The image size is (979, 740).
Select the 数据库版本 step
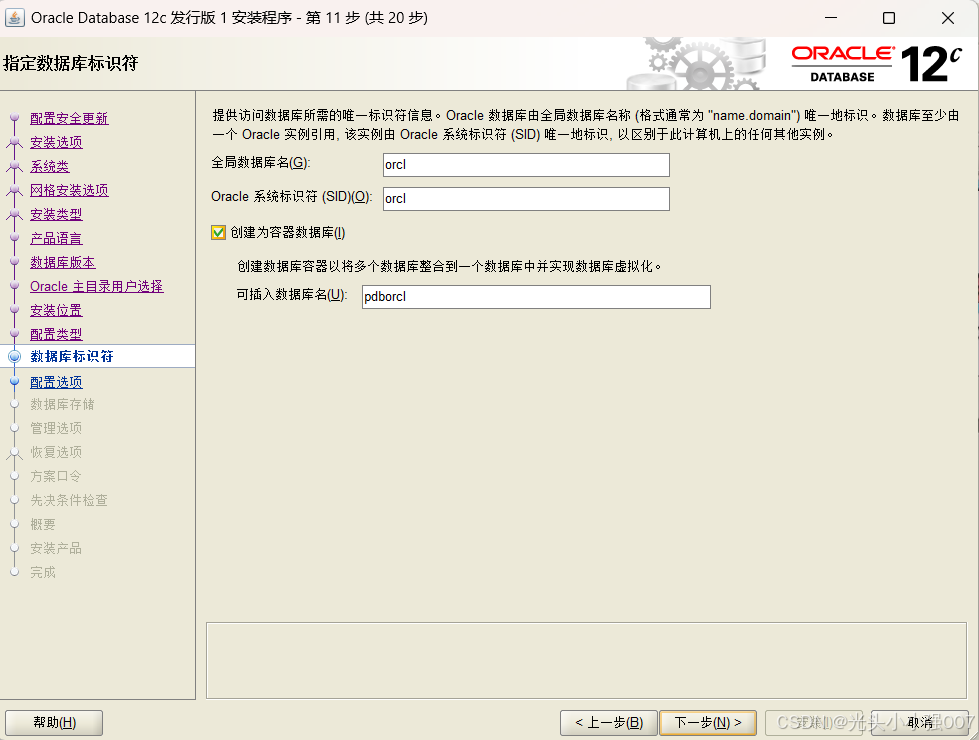[x=60, y=262]
